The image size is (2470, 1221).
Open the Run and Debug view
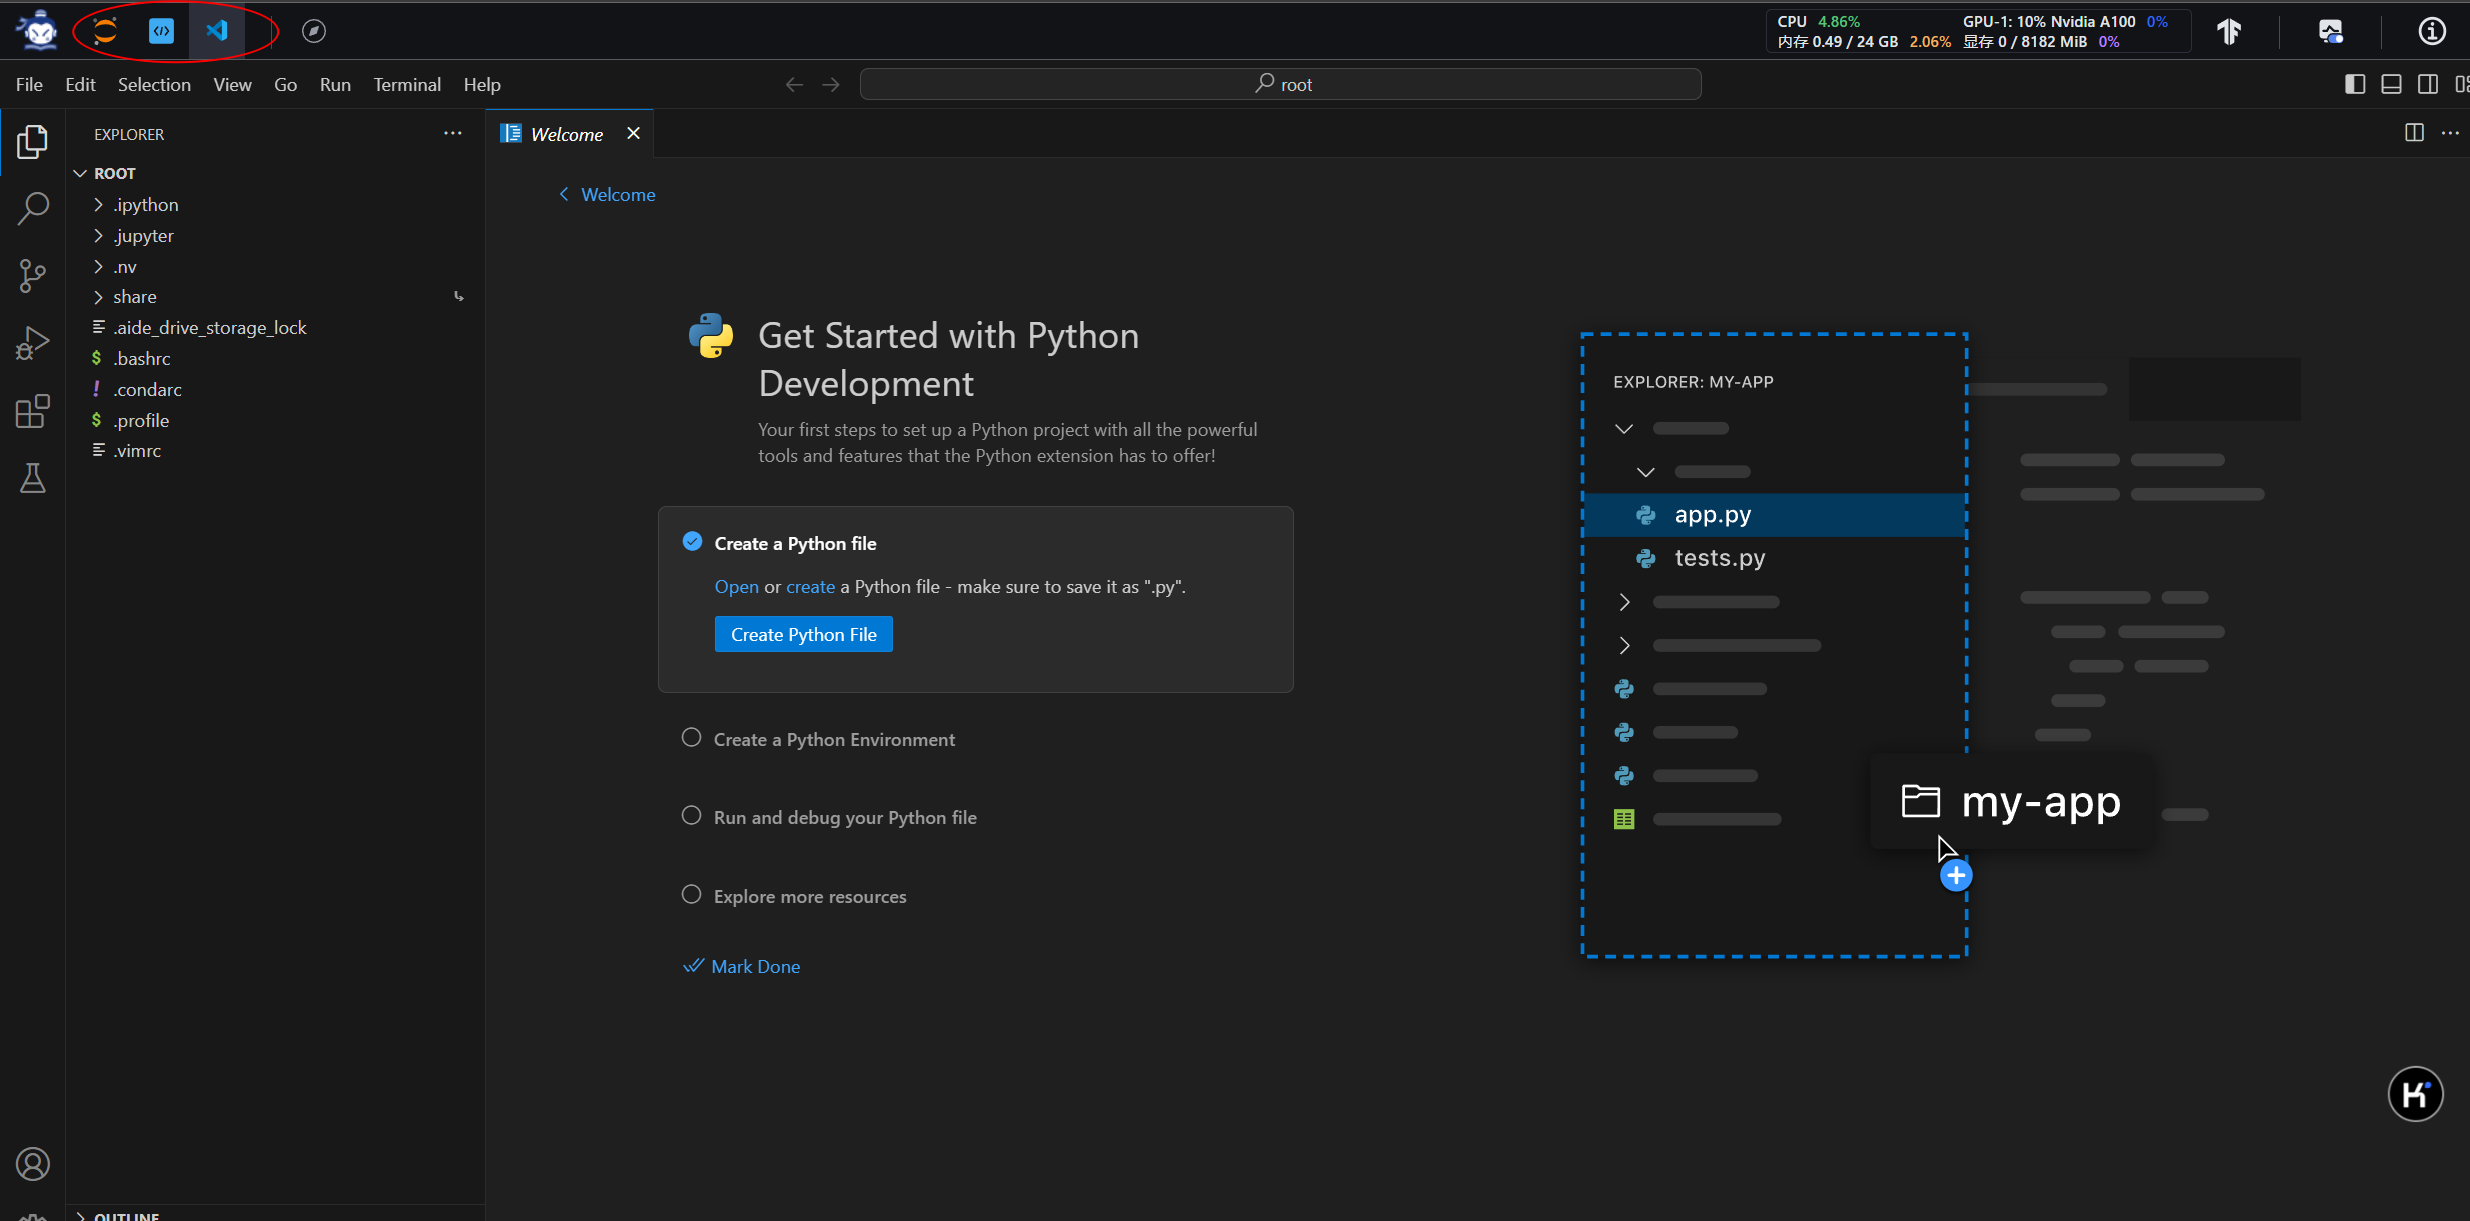[x=32, y=343]
